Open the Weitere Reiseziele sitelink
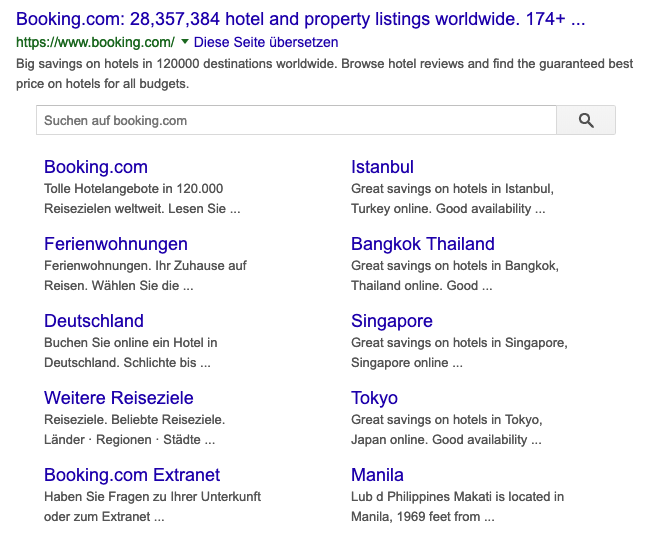This screenshot has height=543, width=663. (119, 398)
